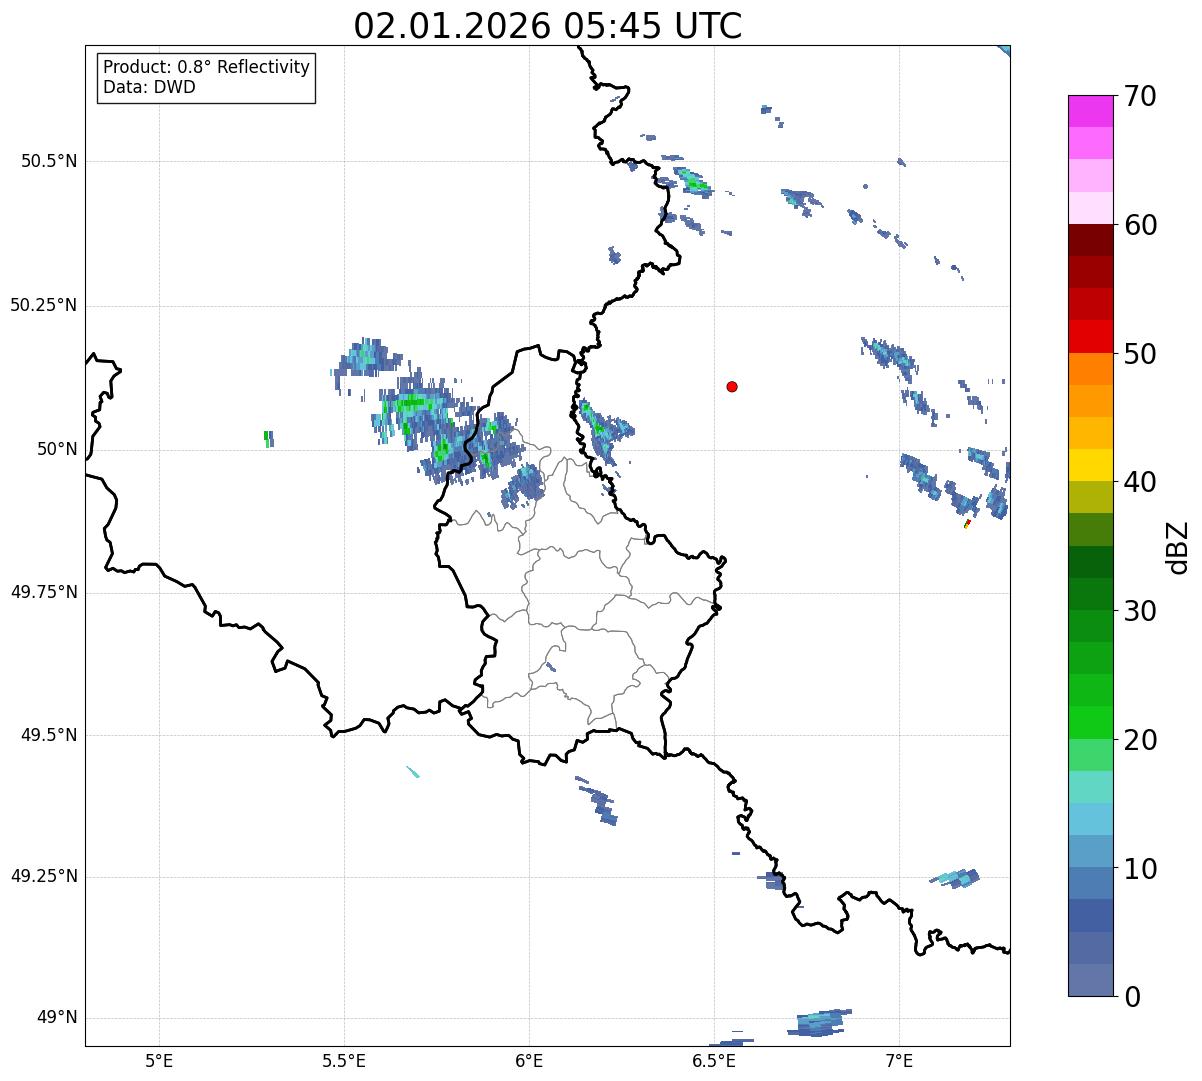
Task: Click the 50.5°N latitude label
Action: [x=49, y=161]
